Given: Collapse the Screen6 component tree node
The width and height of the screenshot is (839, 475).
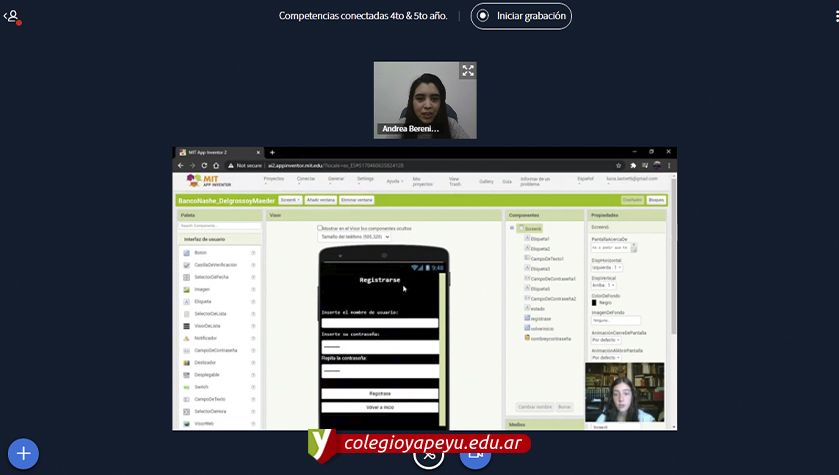Looking at the screenshot, I should click(512, 228).
